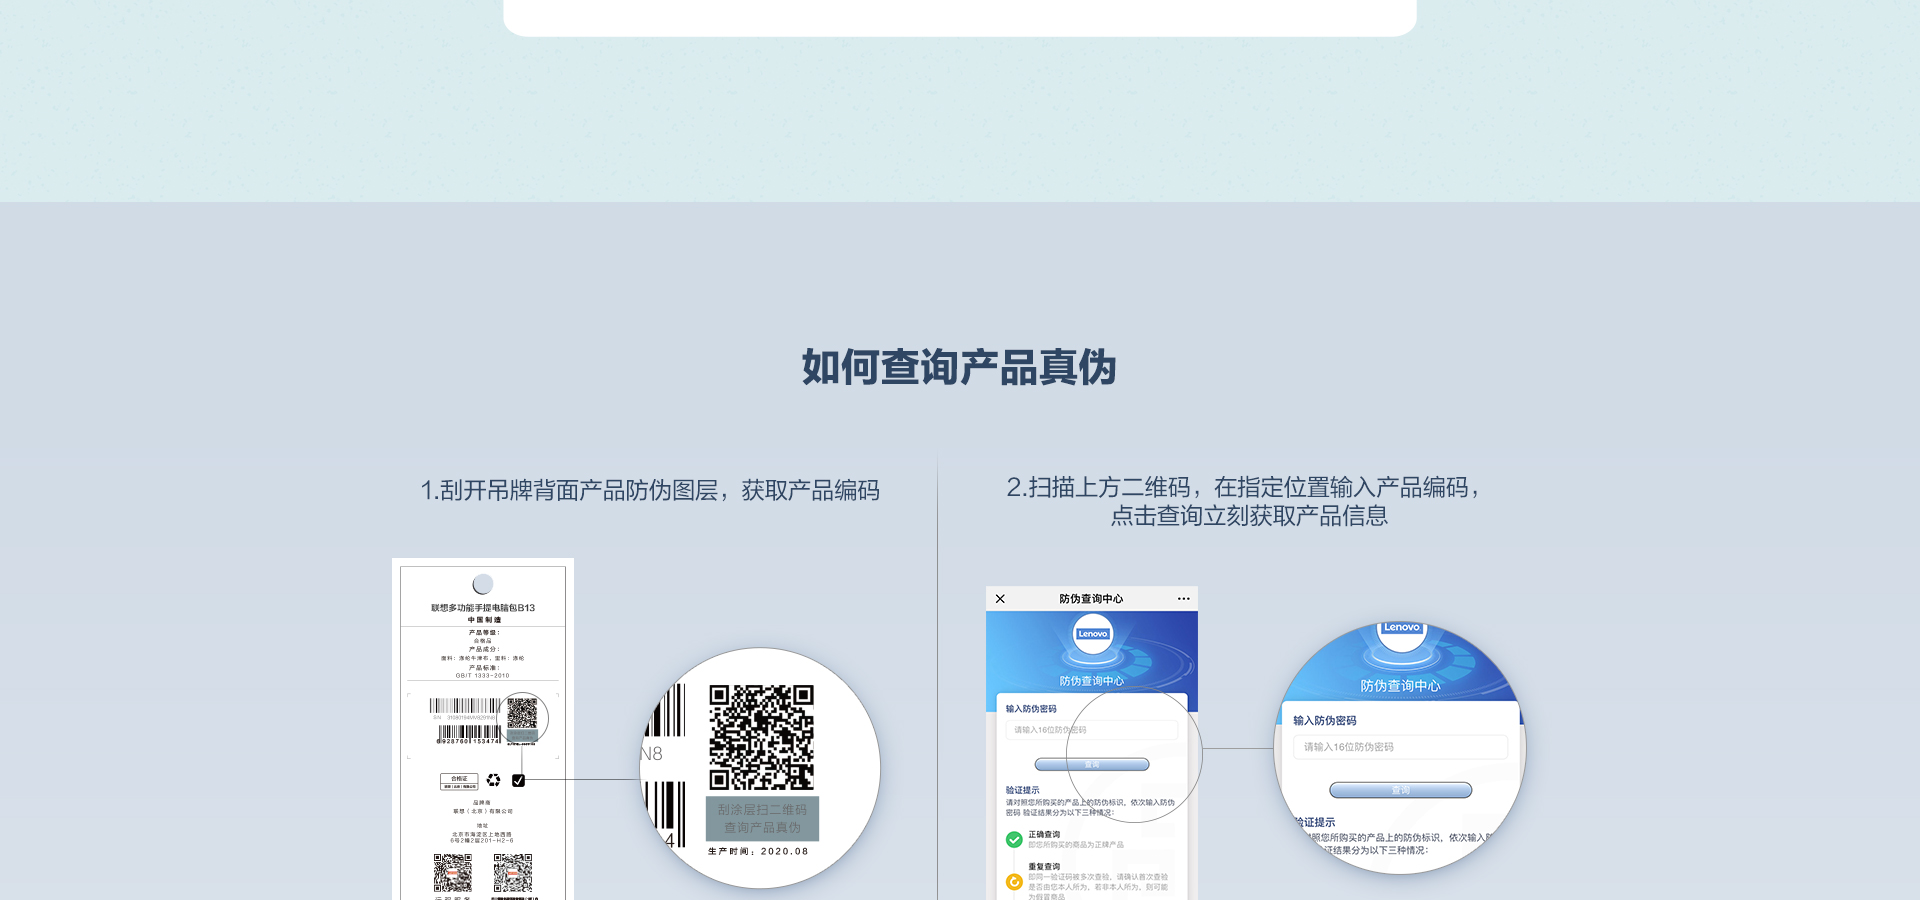Screen dimensions: 1920x900
Task: Click the 联想（北京）有限公司 company text on the tag
Action: tap(483, 811)
